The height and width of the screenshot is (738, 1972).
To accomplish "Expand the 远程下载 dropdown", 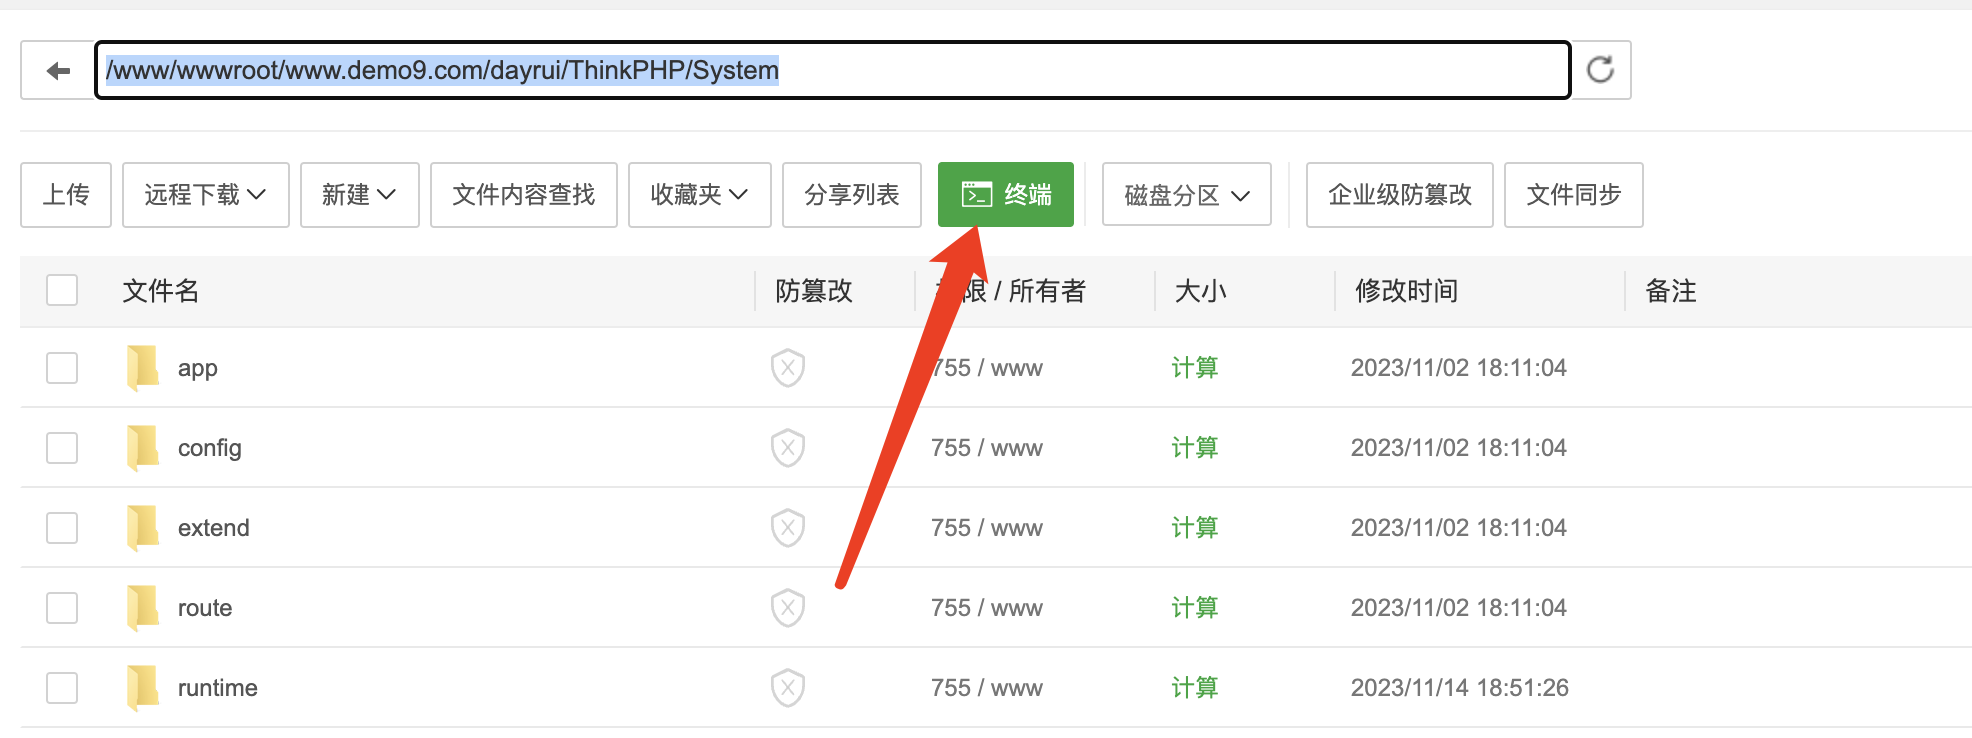I will [206, 195].
